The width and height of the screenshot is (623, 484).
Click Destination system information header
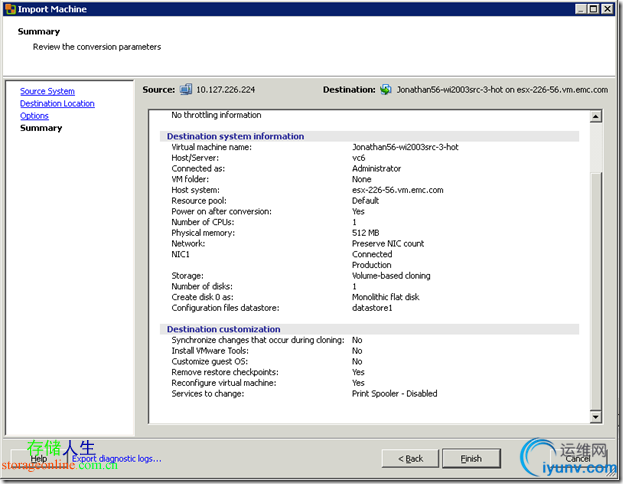point(235,136)
